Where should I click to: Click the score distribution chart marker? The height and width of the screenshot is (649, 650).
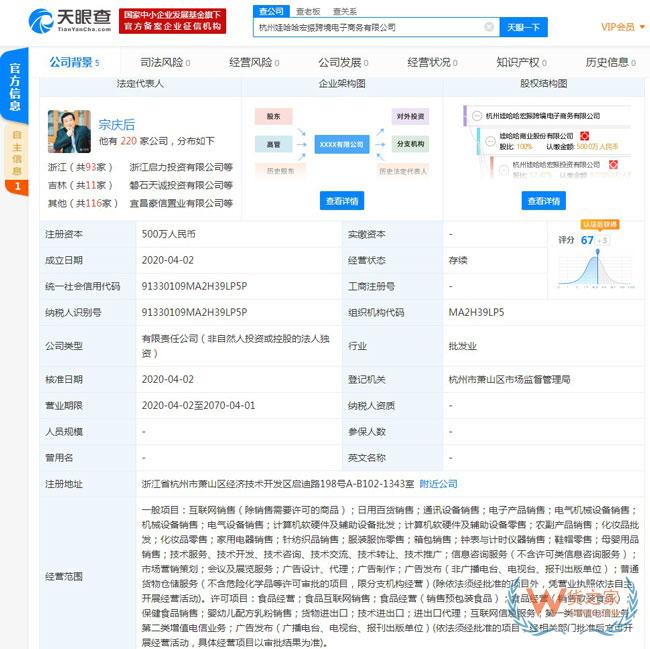(x=597, y=252)
